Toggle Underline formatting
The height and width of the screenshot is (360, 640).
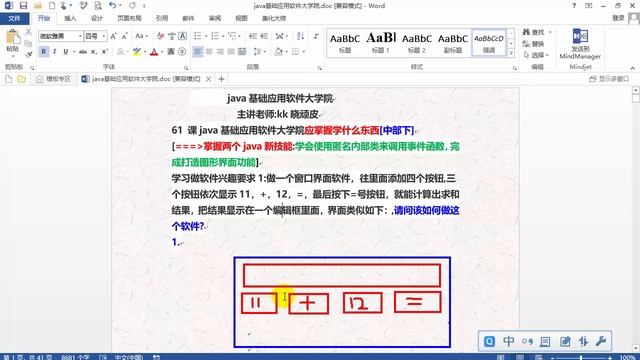pyautogui.click(x=65, y=51)
